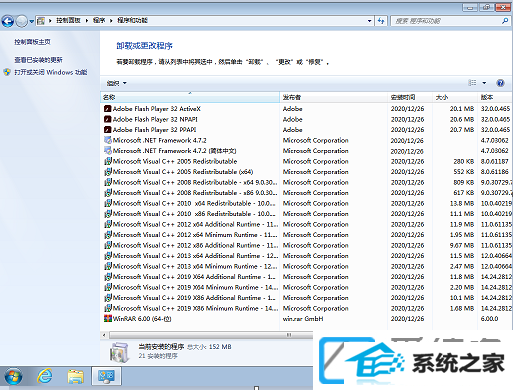This screenshot has width=513, height=390.
Task: Click Visual C++ 2012 x64 Additional Runtime icon
Action: (x=107, y=224)
